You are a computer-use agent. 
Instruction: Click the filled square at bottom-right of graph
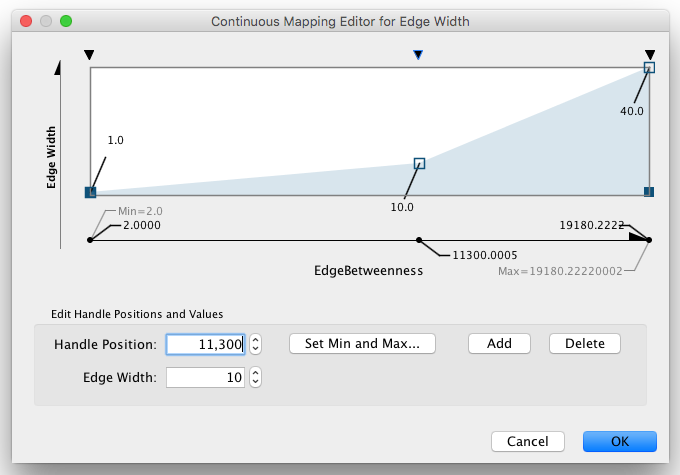point(649,191)
